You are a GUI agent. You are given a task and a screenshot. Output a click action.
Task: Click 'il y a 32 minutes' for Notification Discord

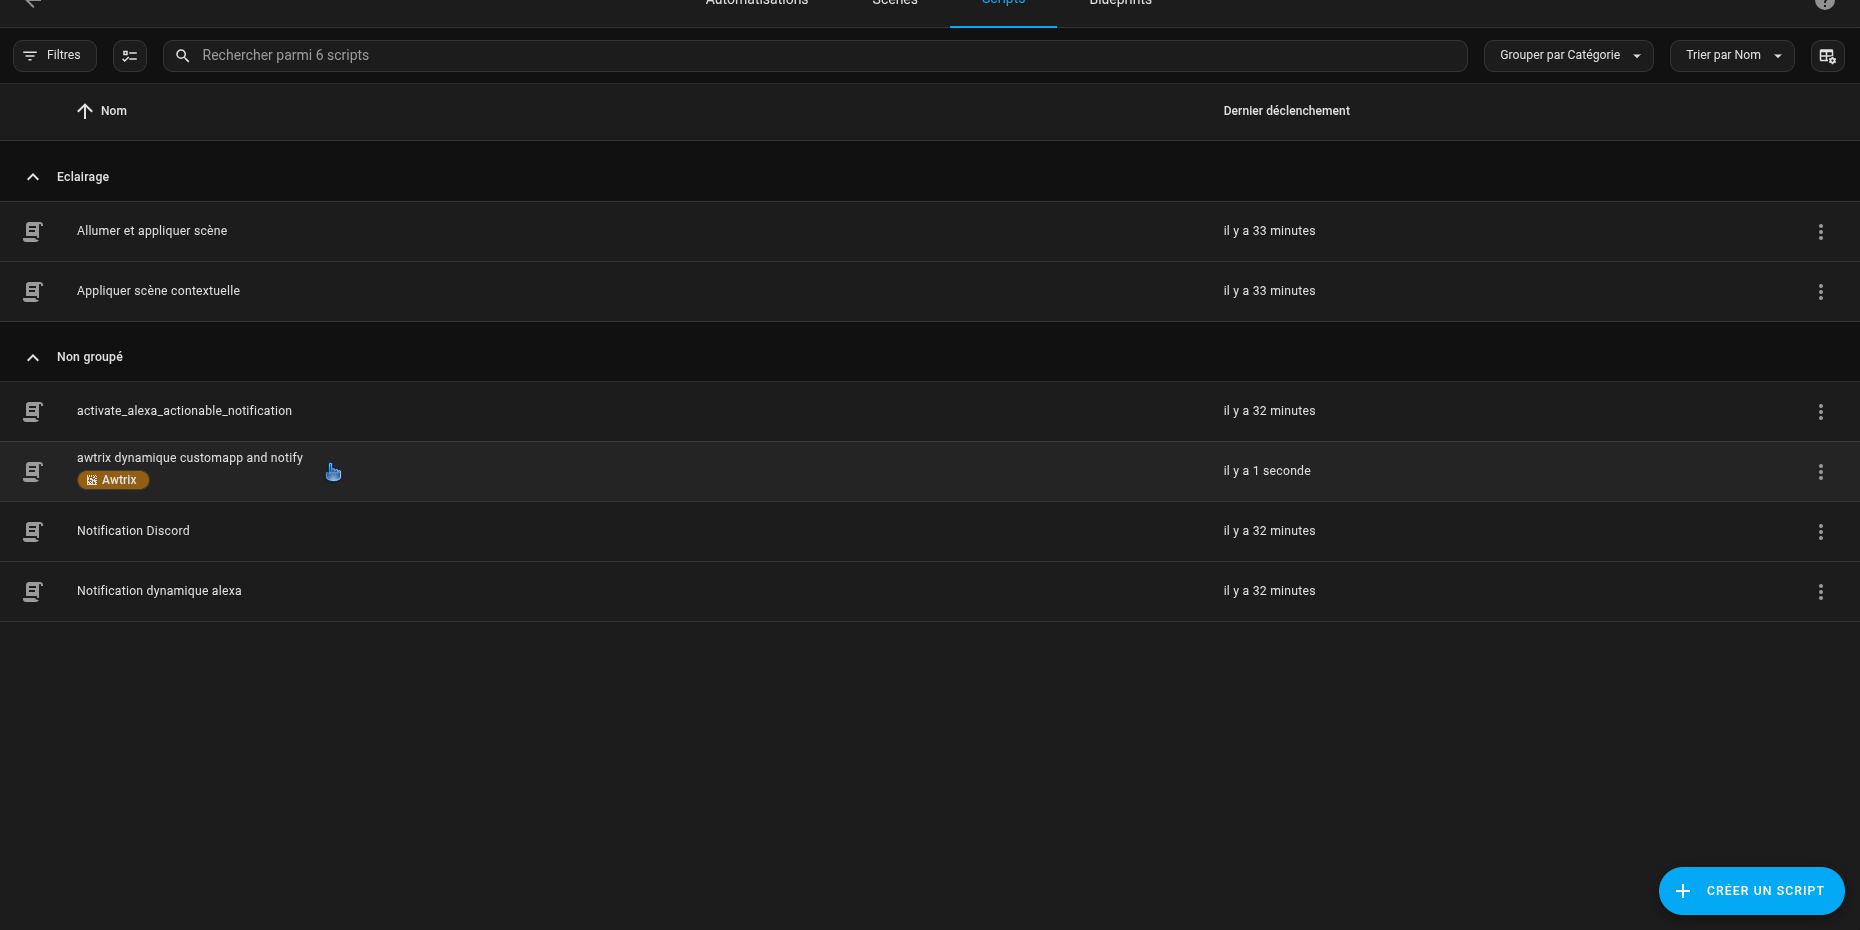pos(1269,531)
